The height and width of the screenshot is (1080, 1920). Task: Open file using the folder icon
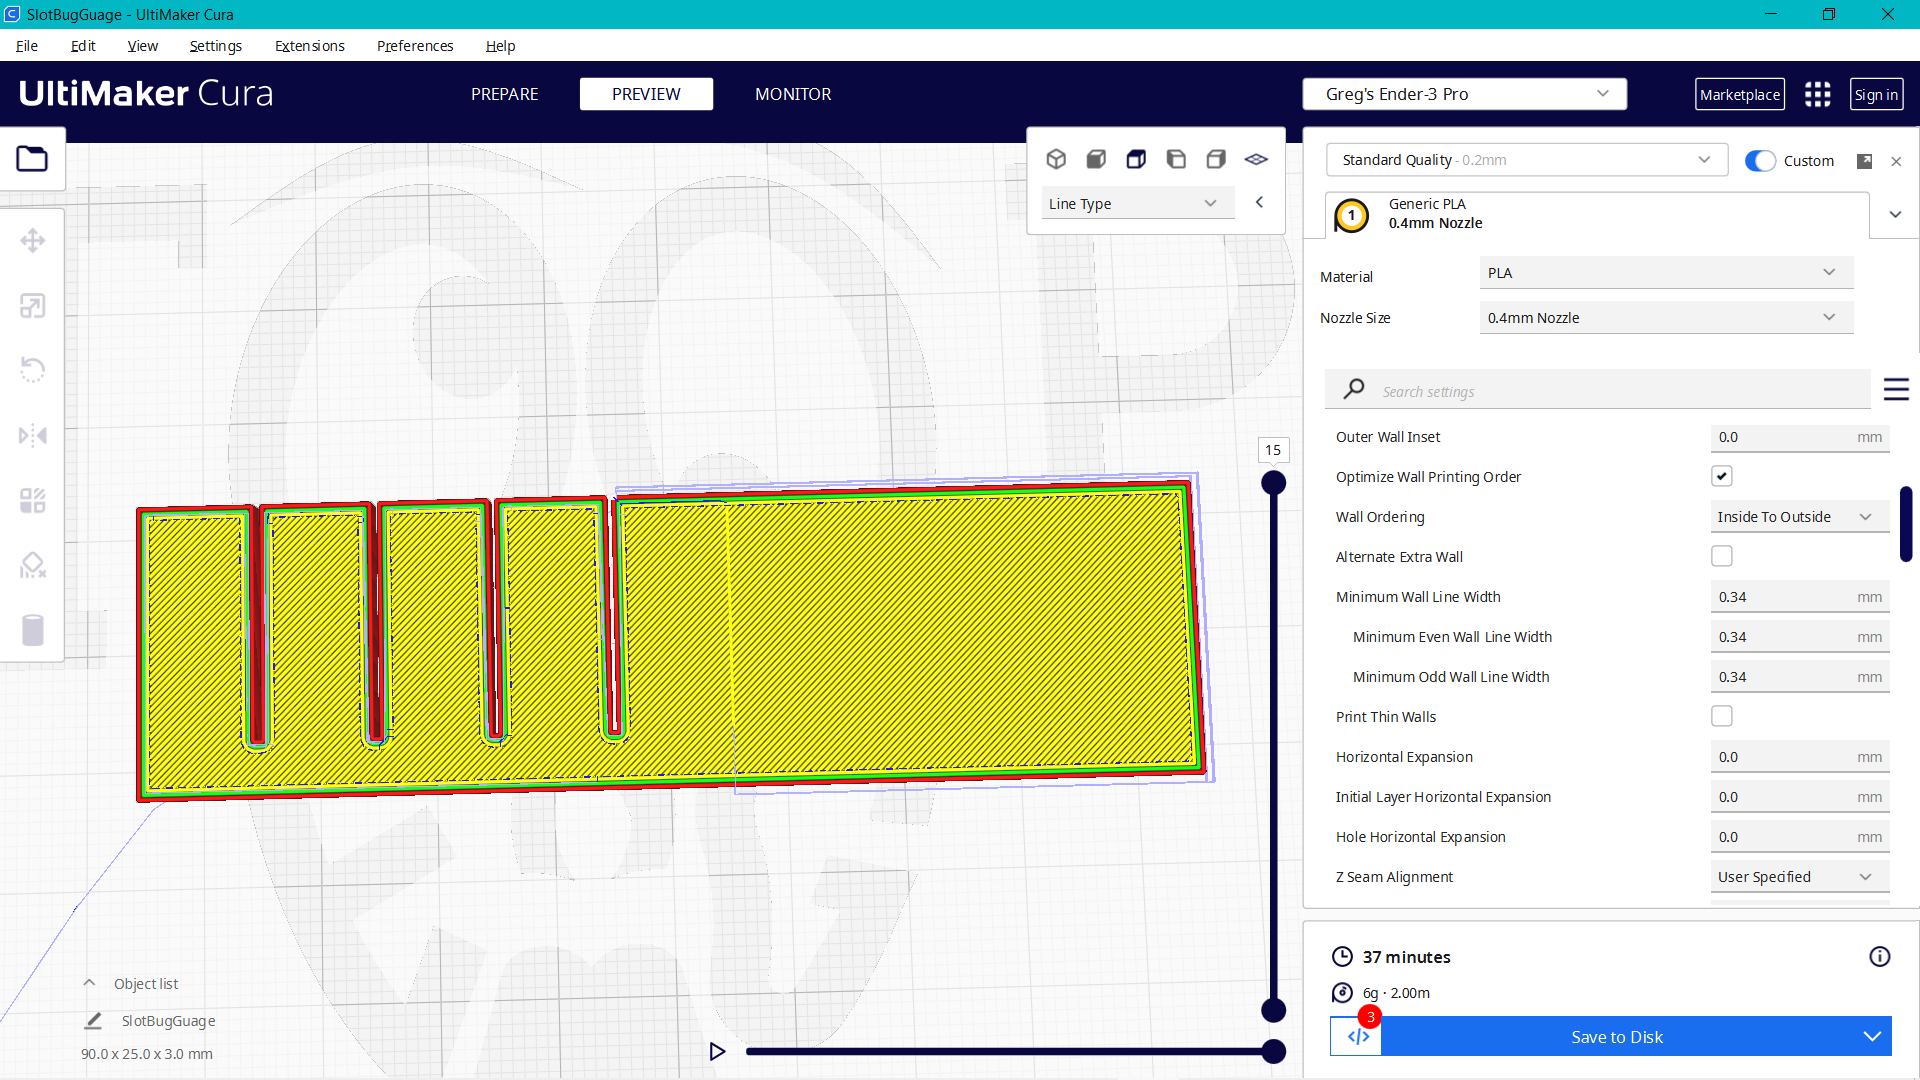point(32,159)
